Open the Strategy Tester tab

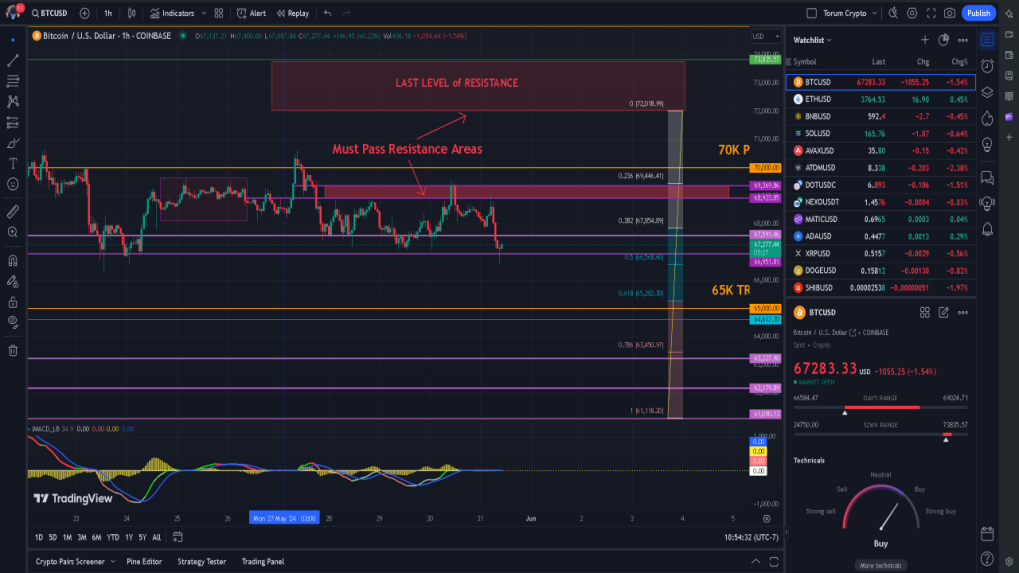click(201, 561)
